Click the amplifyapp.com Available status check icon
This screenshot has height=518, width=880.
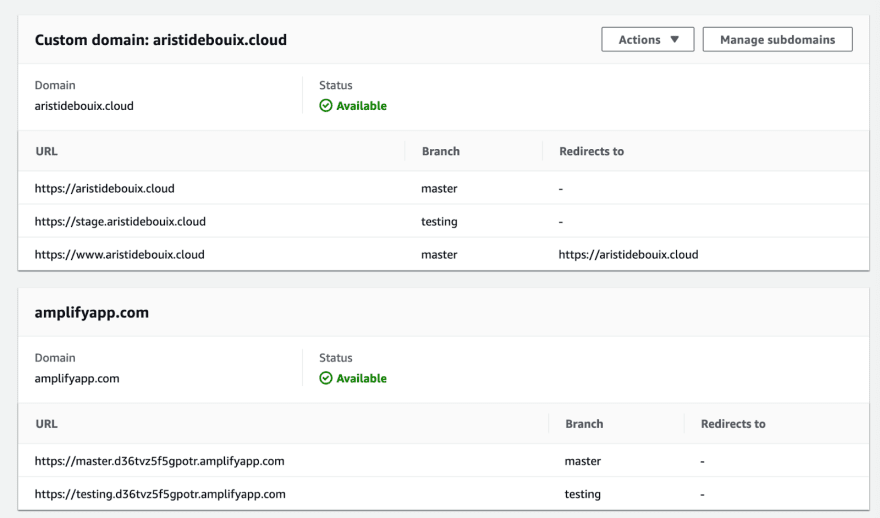point(326,378)
